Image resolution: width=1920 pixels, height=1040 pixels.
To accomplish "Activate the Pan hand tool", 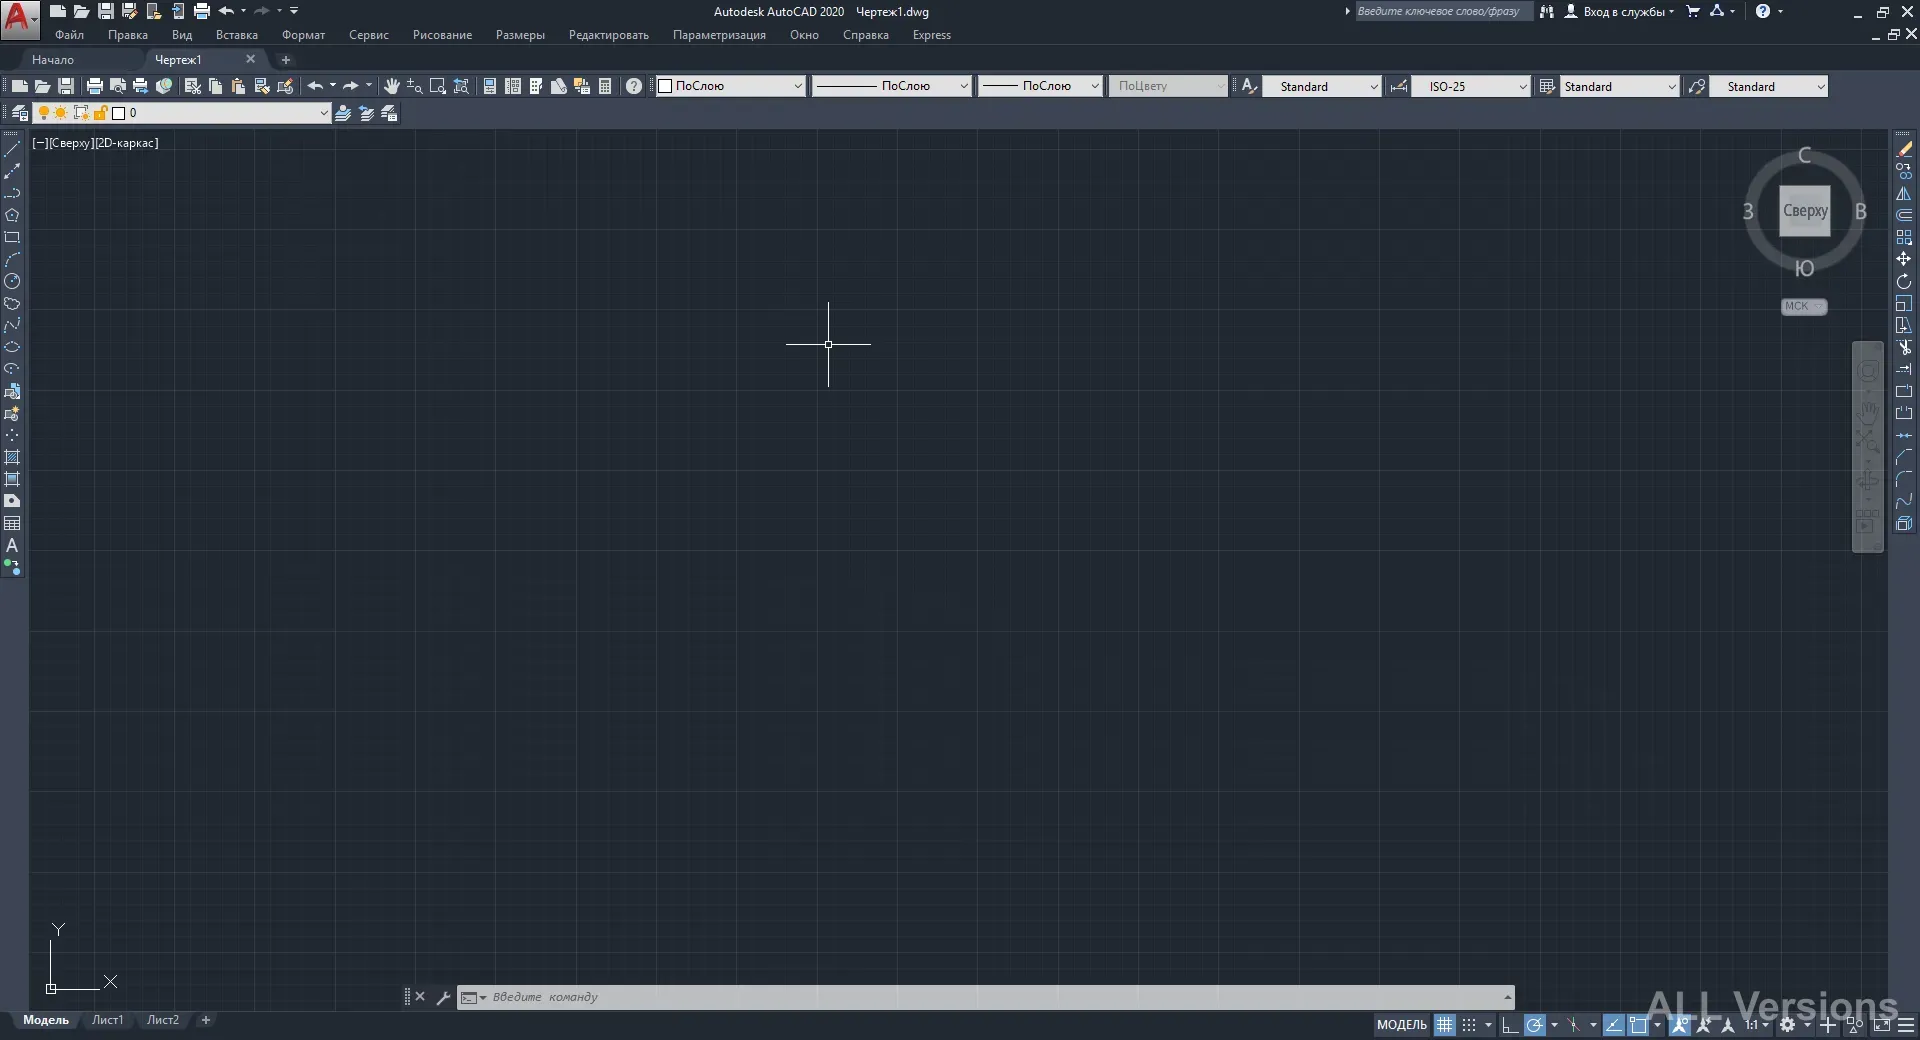I will [x=391, y=86].
